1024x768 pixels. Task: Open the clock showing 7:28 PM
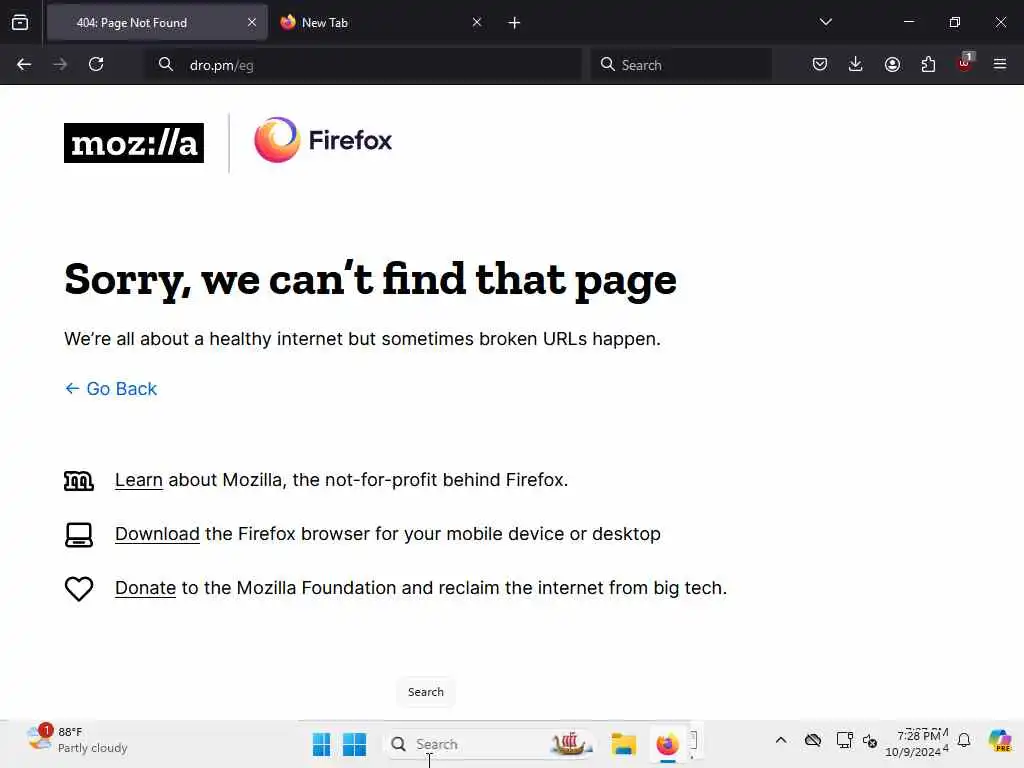(x=916, y=744)
